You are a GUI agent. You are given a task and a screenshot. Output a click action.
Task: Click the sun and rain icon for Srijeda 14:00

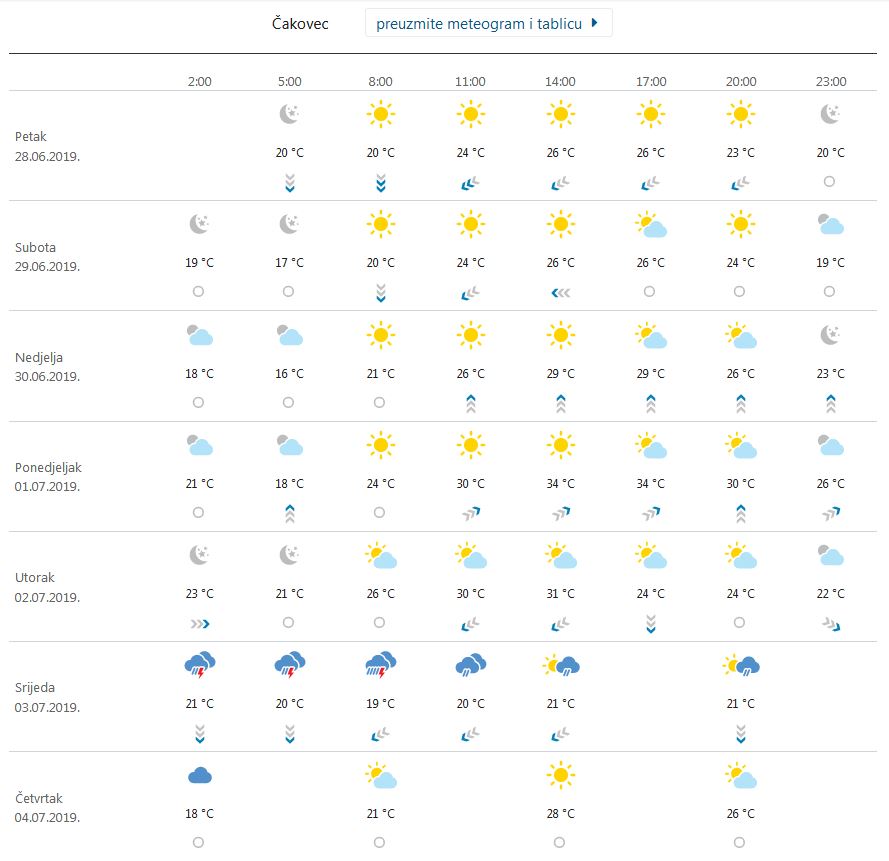(x=560, y=663)
